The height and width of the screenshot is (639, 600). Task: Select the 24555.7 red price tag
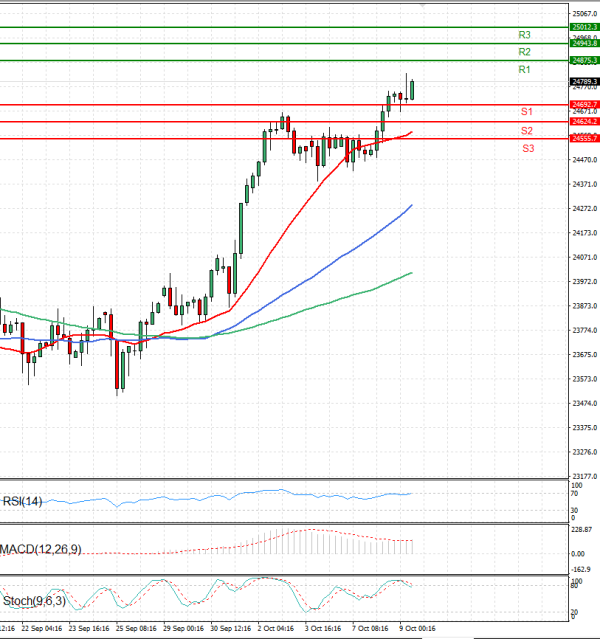[584, 138]
